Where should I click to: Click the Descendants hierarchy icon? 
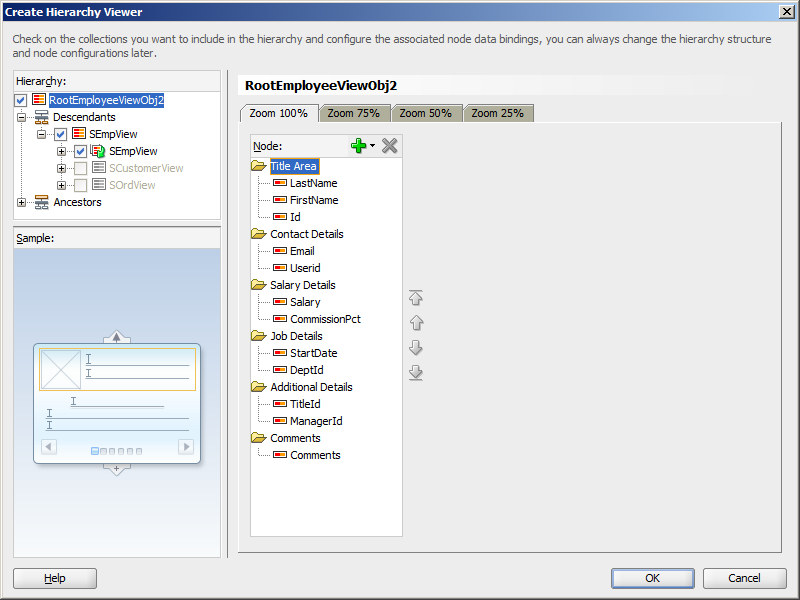(41, 117)
